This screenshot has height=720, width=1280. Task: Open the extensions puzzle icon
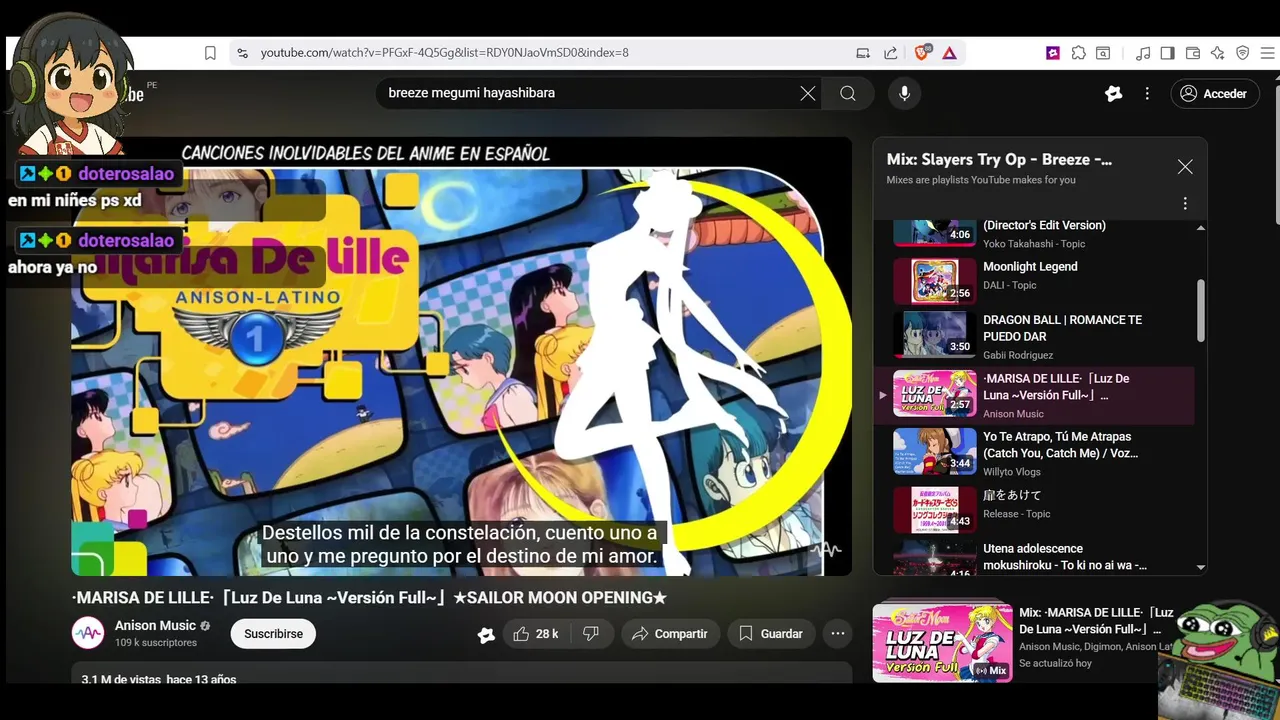point(1078,53)
